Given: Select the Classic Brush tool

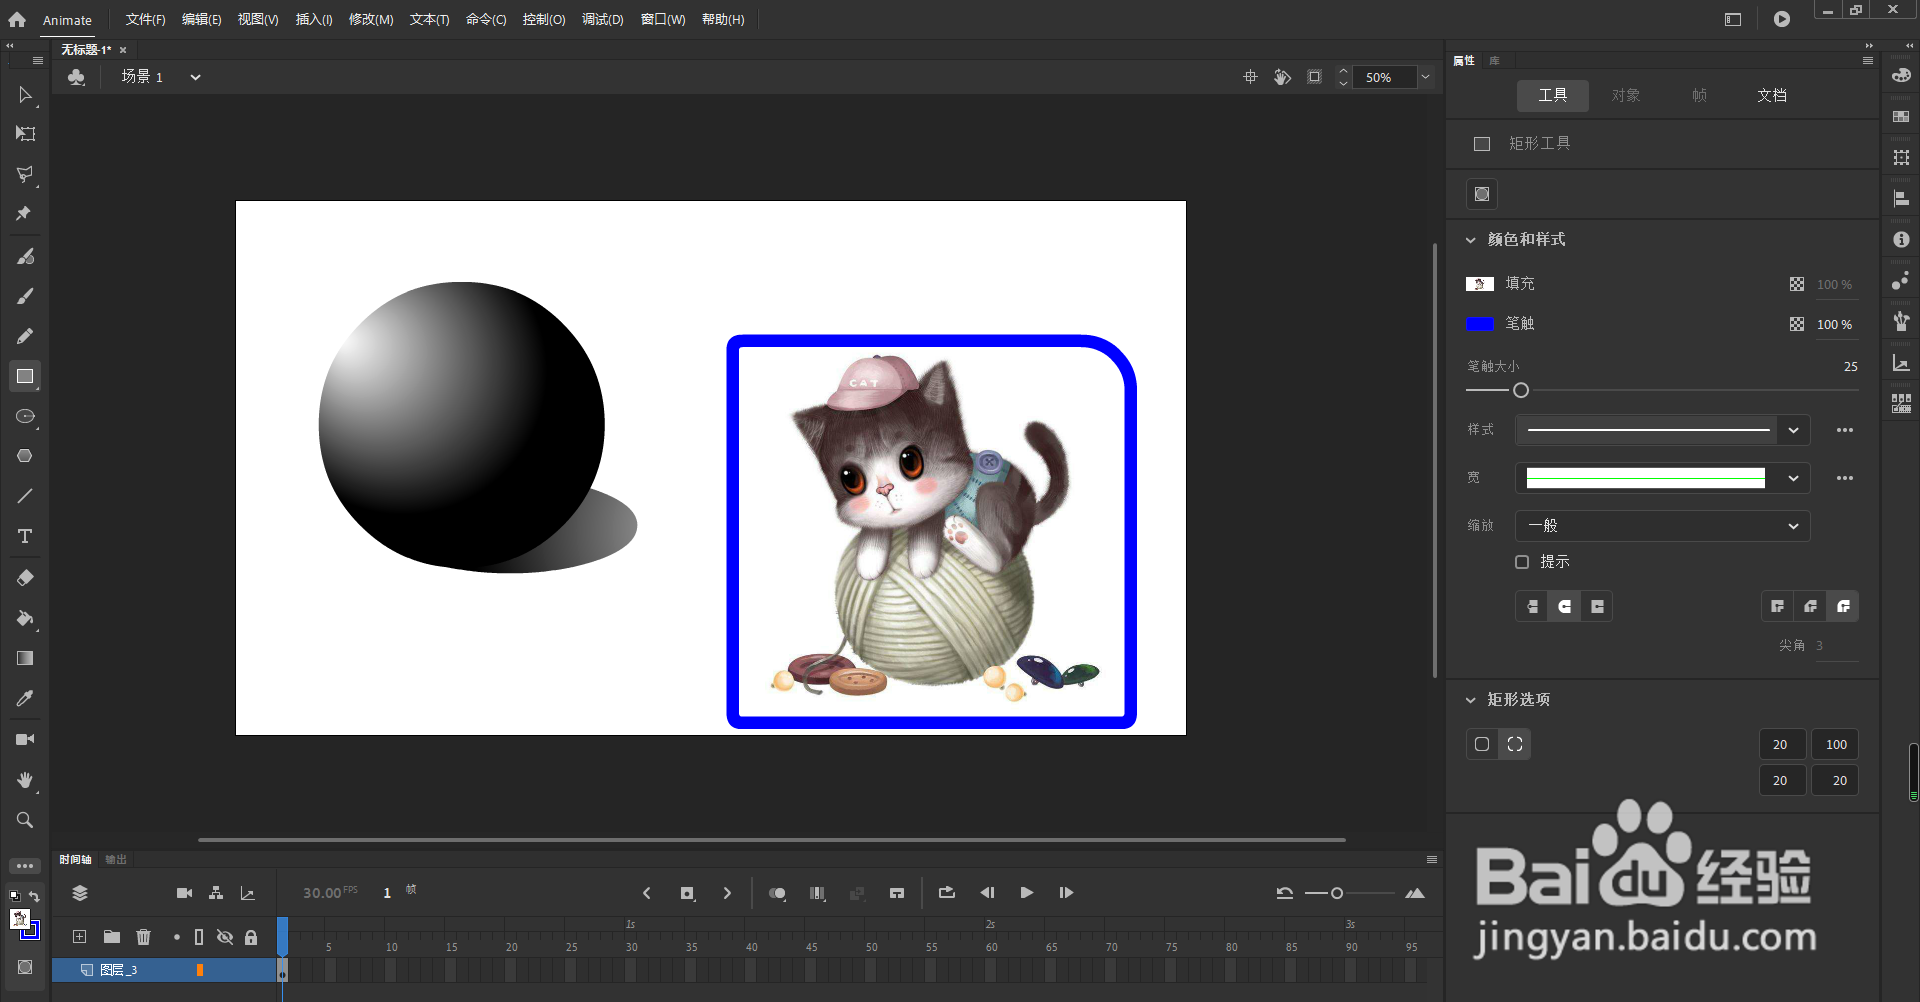Looking at the screenshot, I should (25, 296).
